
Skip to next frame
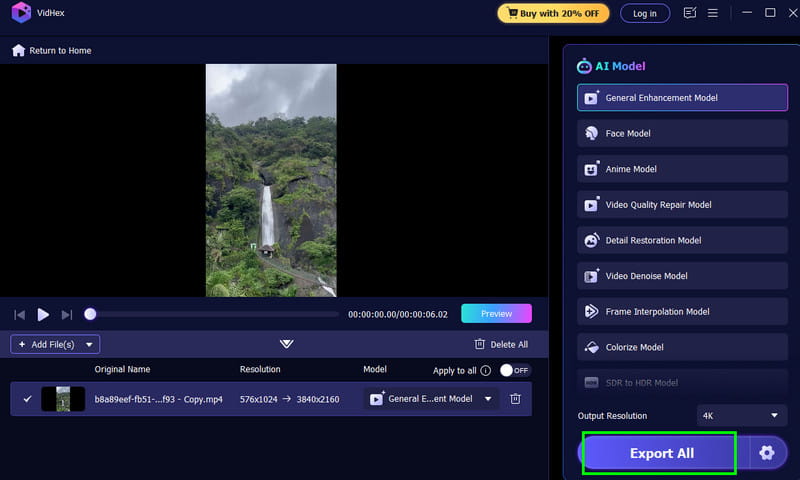(67, 315)
